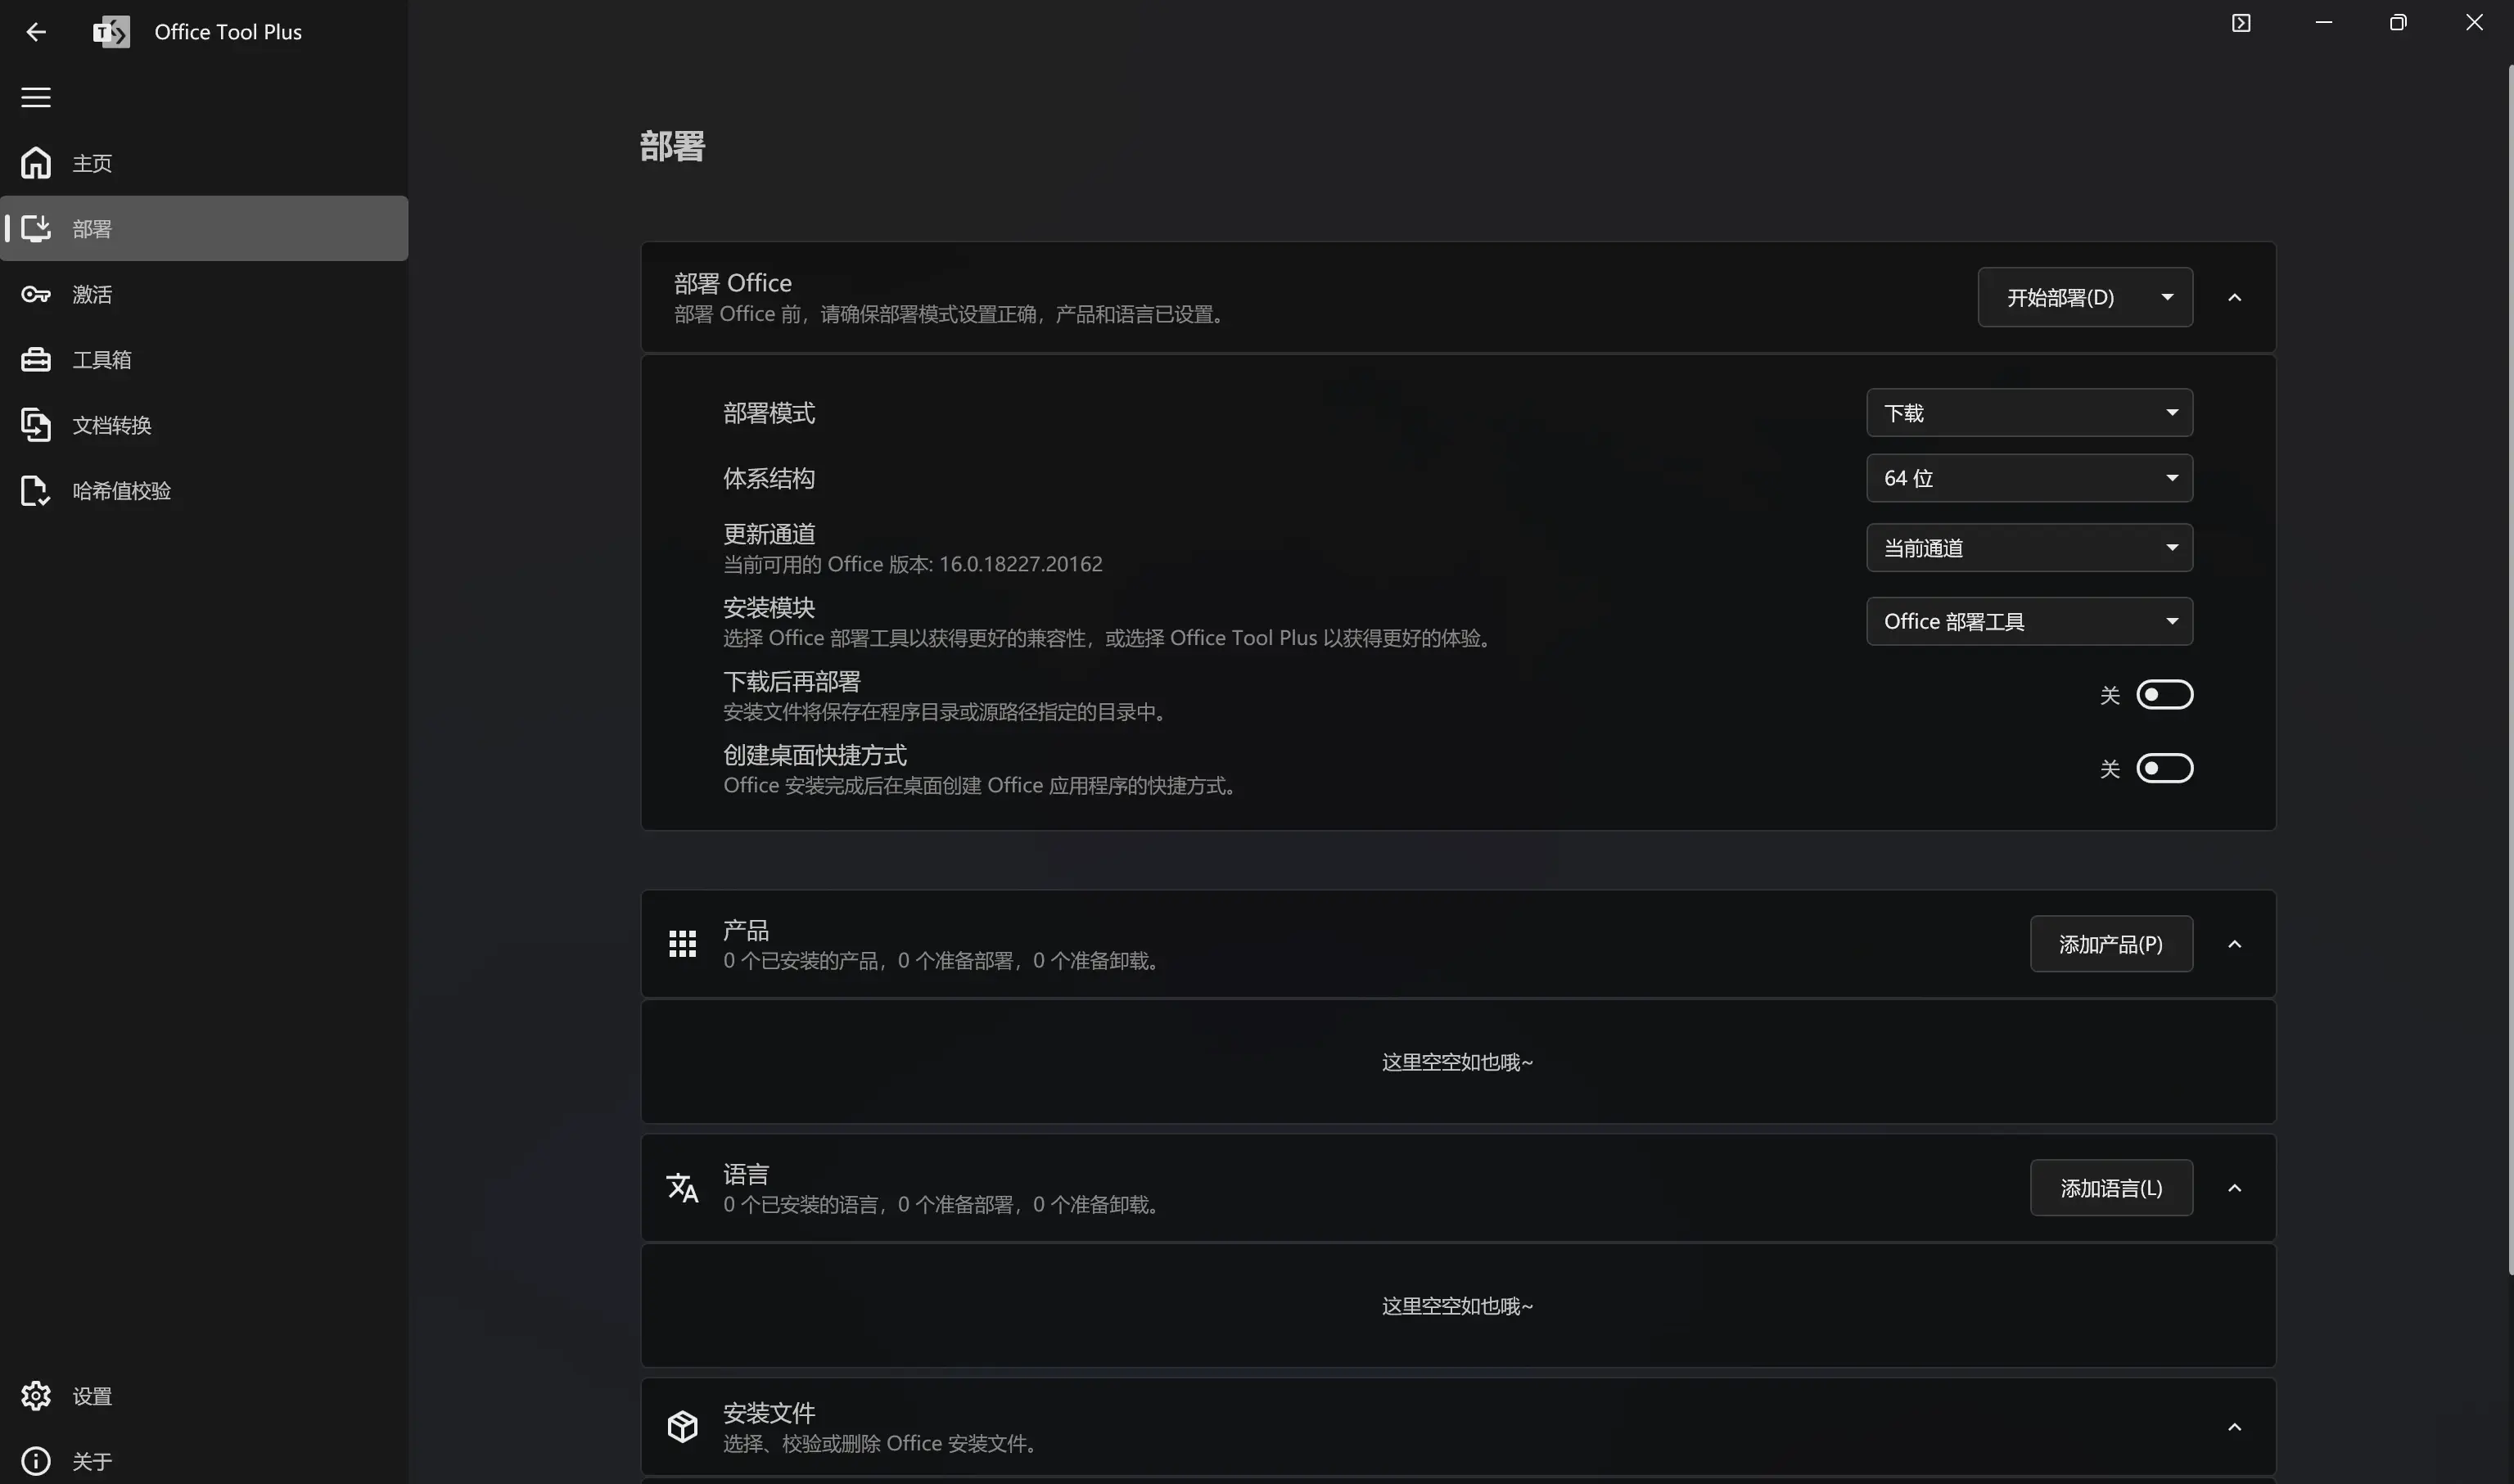
Task: Open the 主页 page
Action: (x=204, y=163)
